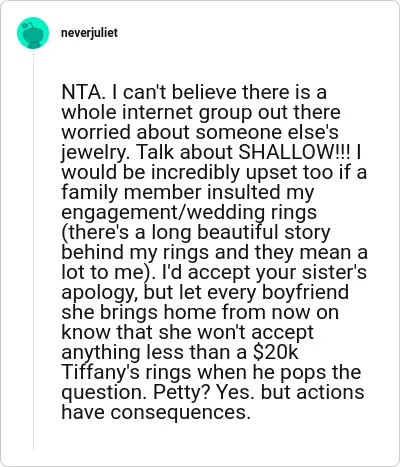Screen dimensions: 400x467
Task: Click the word "NTA" starting the comment
Action: click(80, 92)
